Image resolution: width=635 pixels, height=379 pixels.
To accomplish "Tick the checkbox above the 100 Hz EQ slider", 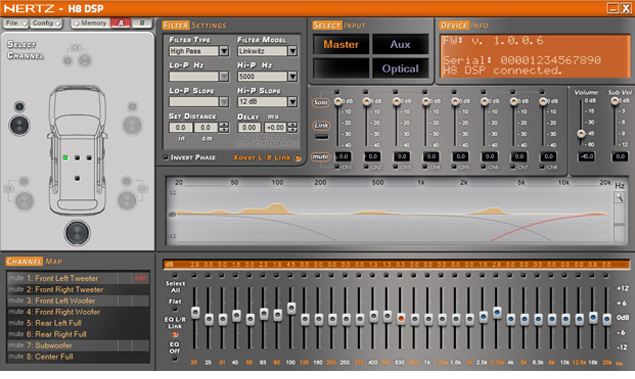I will (x=290, y=276).
